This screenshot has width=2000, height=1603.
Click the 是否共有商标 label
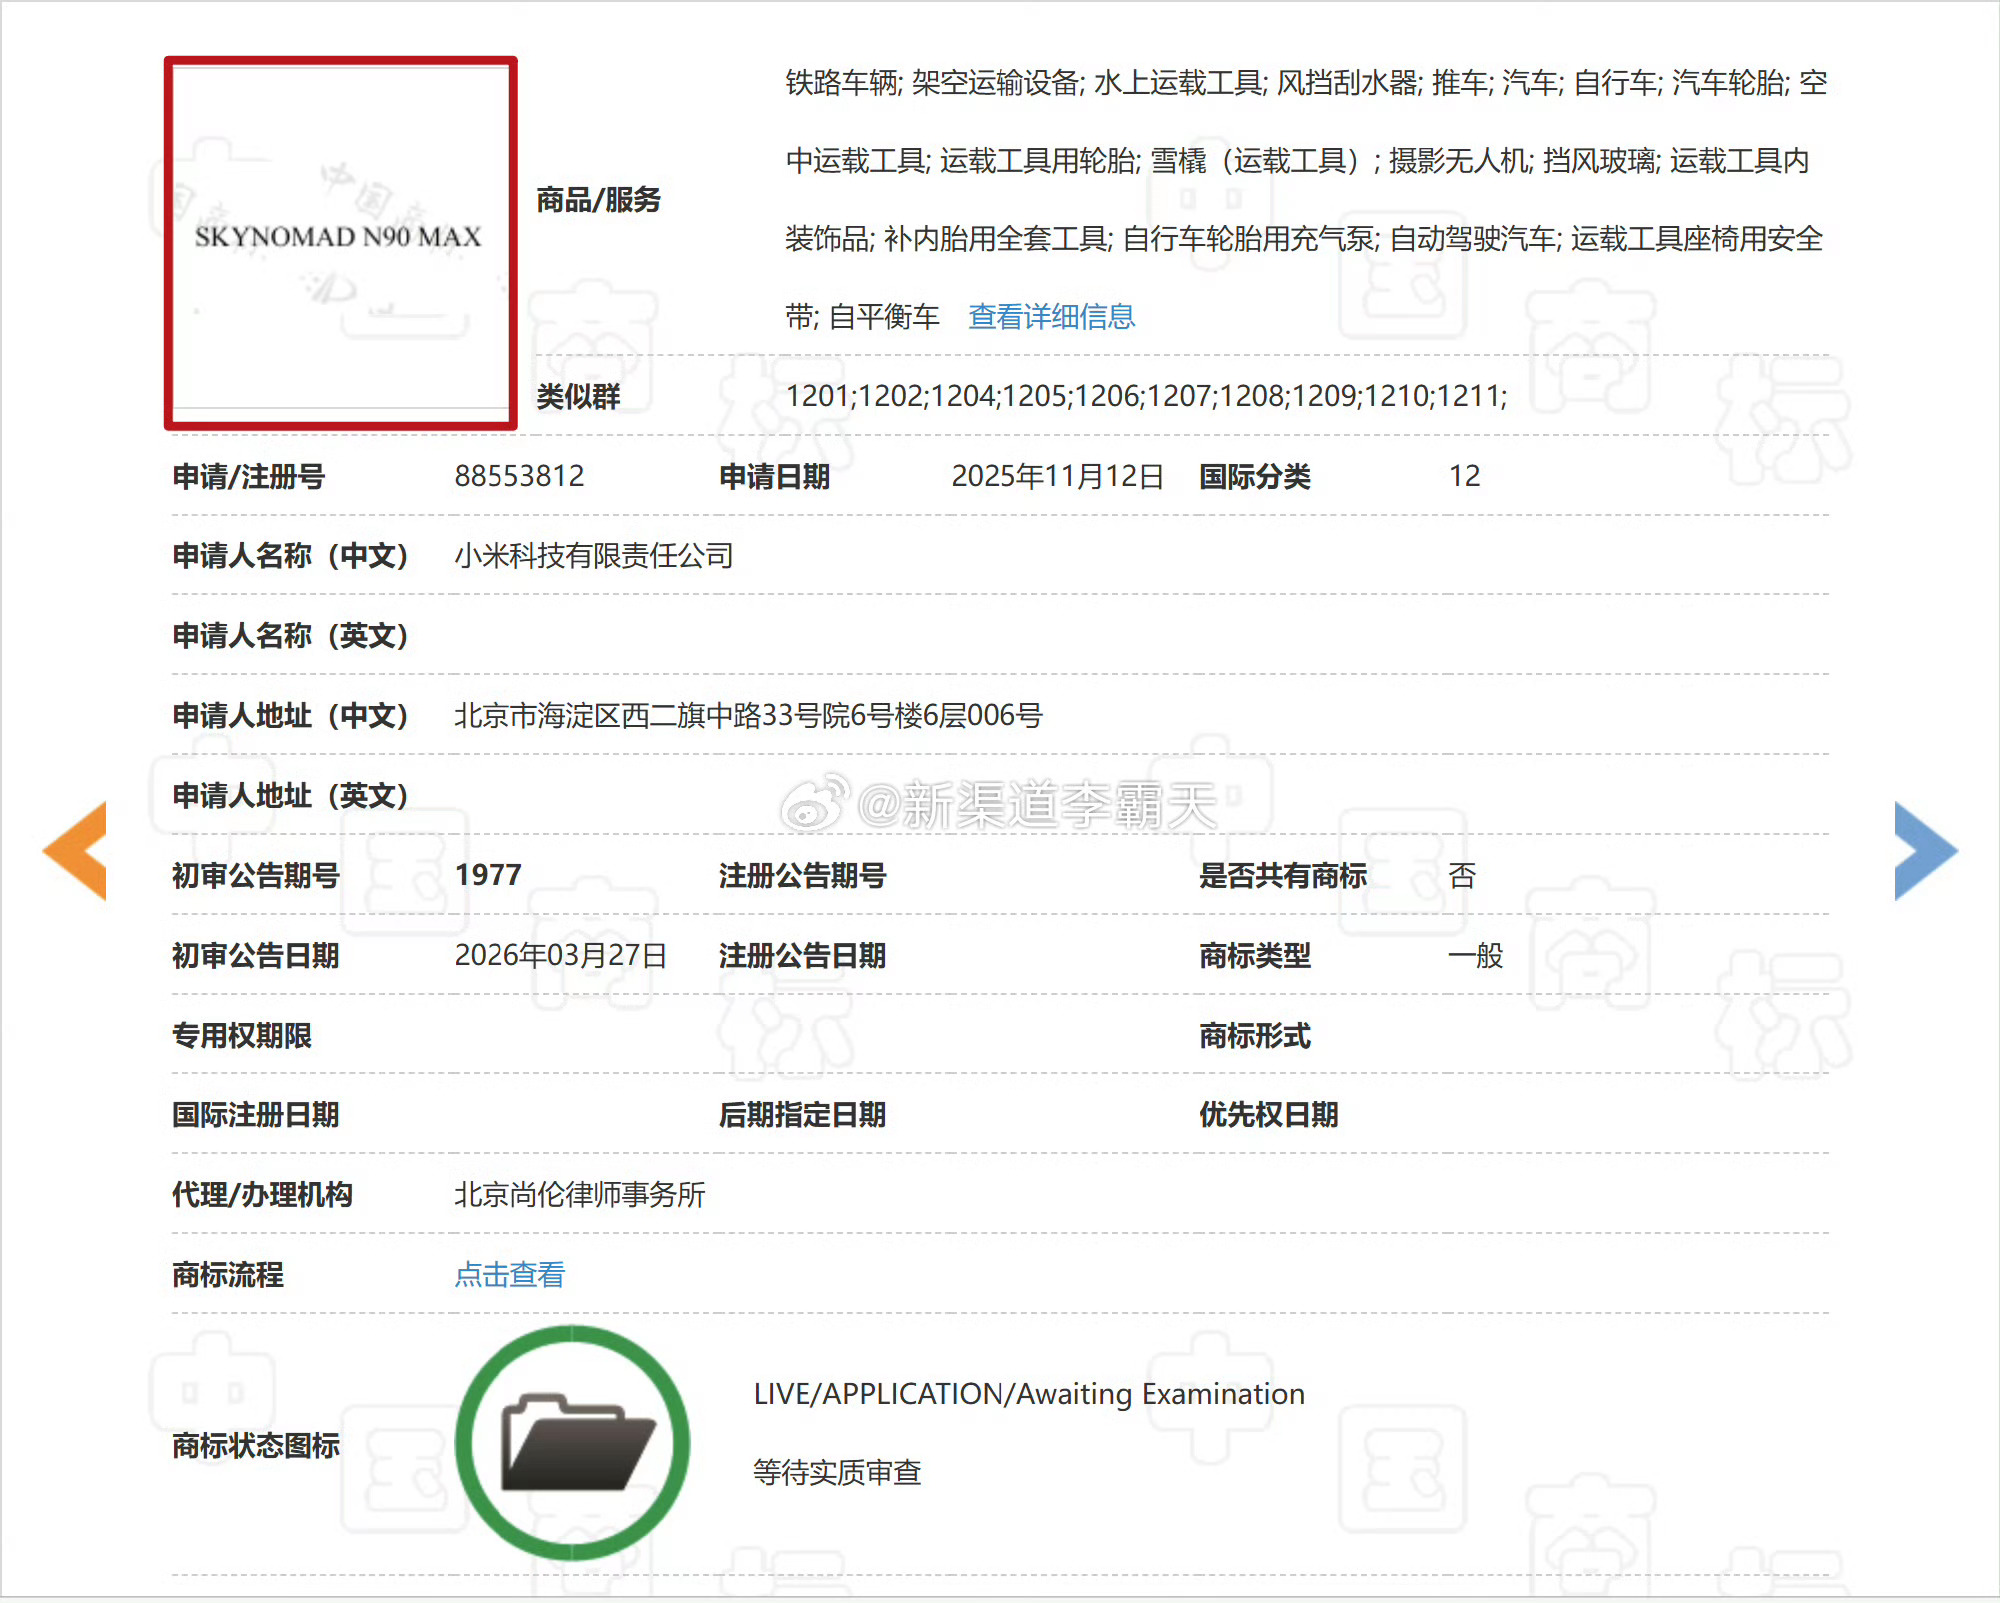[x=1283, y=876]
